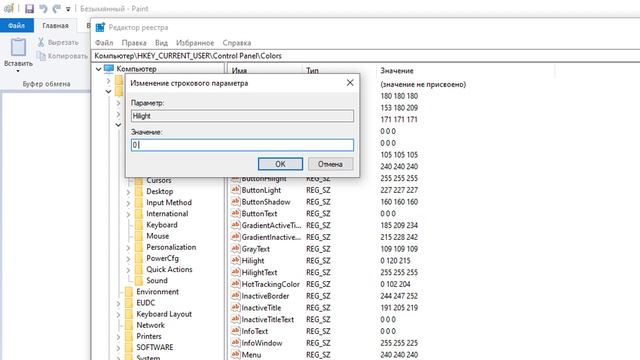Close the Изменение строкового параметра dialog

pos(350,83)
